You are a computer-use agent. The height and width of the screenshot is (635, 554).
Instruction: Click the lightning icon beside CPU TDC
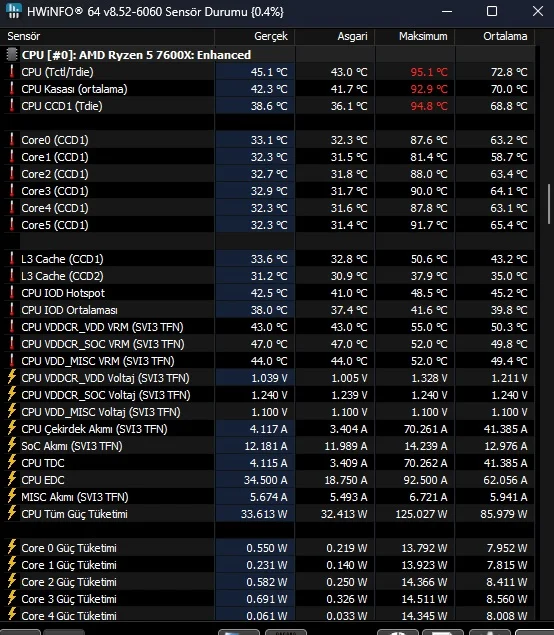pyautogui.click(x=12, y=463)
